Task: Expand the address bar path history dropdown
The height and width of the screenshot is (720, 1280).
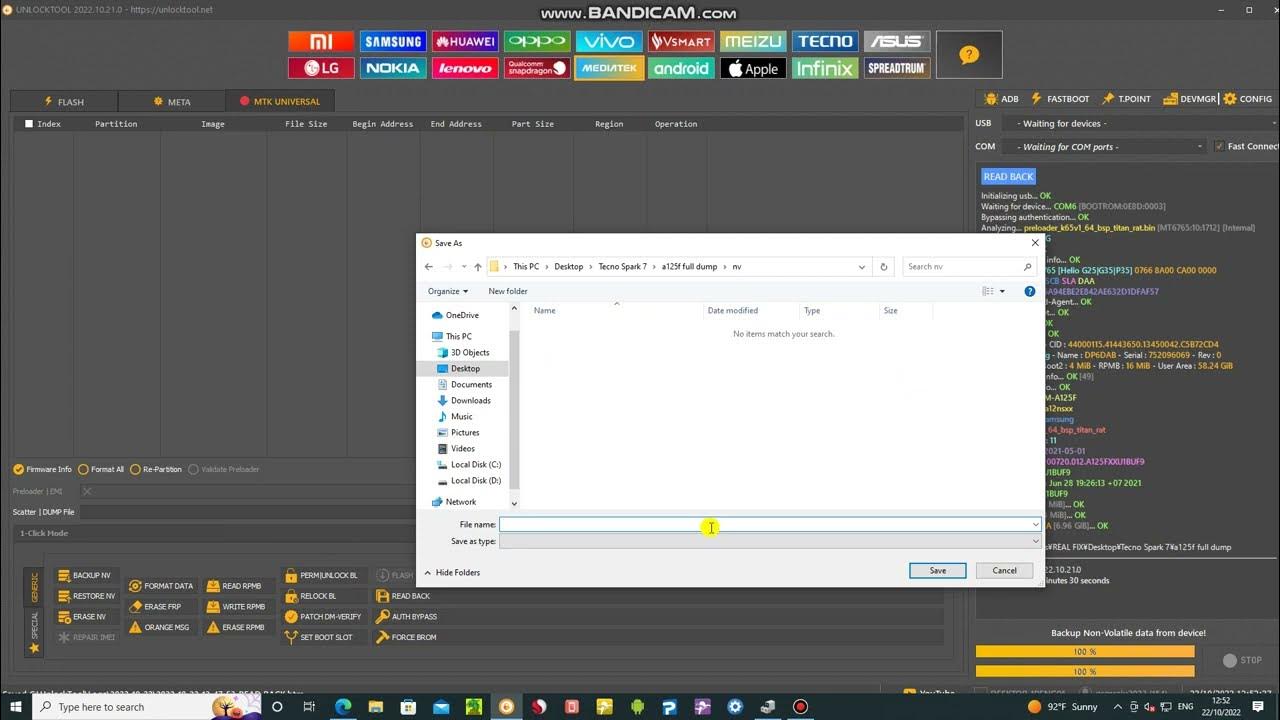Action: [x=862, y=267]
